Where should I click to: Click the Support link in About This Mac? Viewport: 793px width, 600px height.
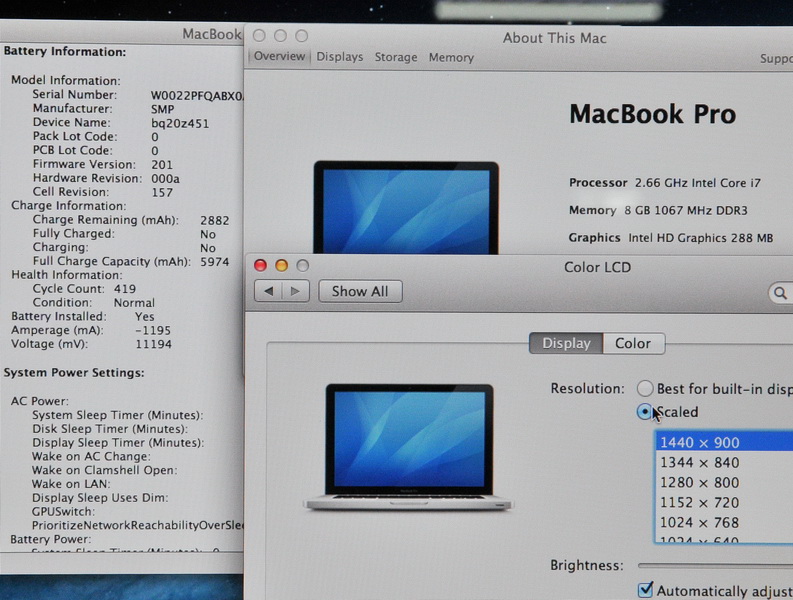pos(776,59)
